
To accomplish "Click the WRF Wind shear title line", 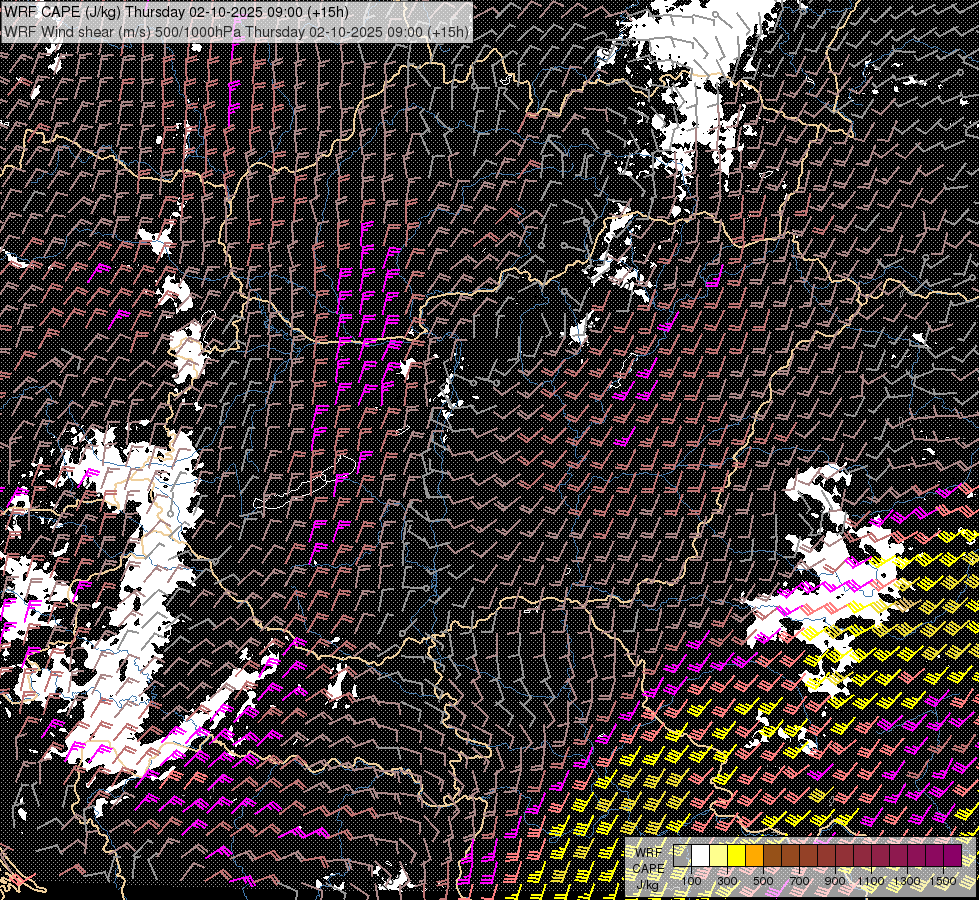I will click(236, 31).
